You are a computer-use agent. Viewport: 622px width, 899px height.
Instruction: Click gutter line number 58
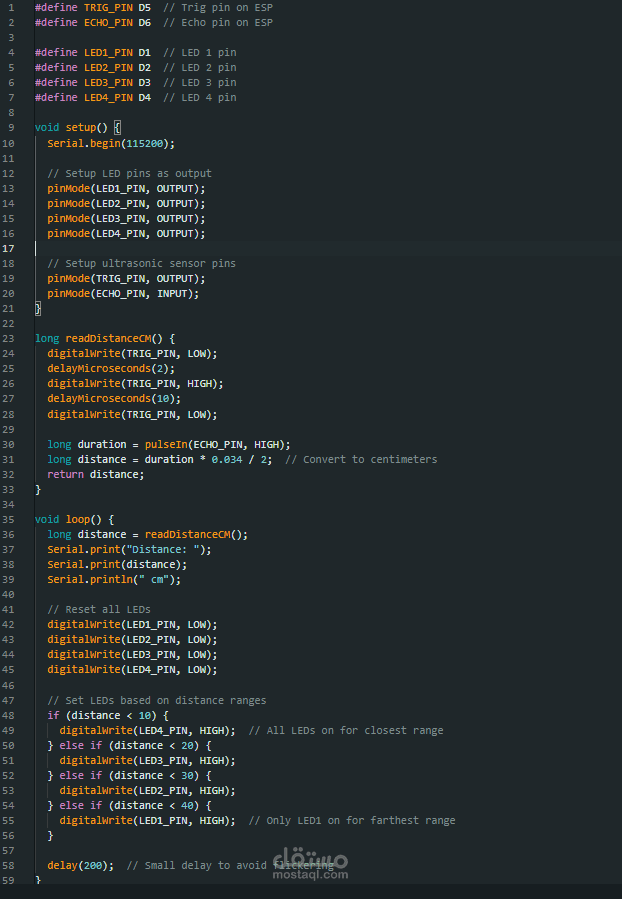click(9, 865)
